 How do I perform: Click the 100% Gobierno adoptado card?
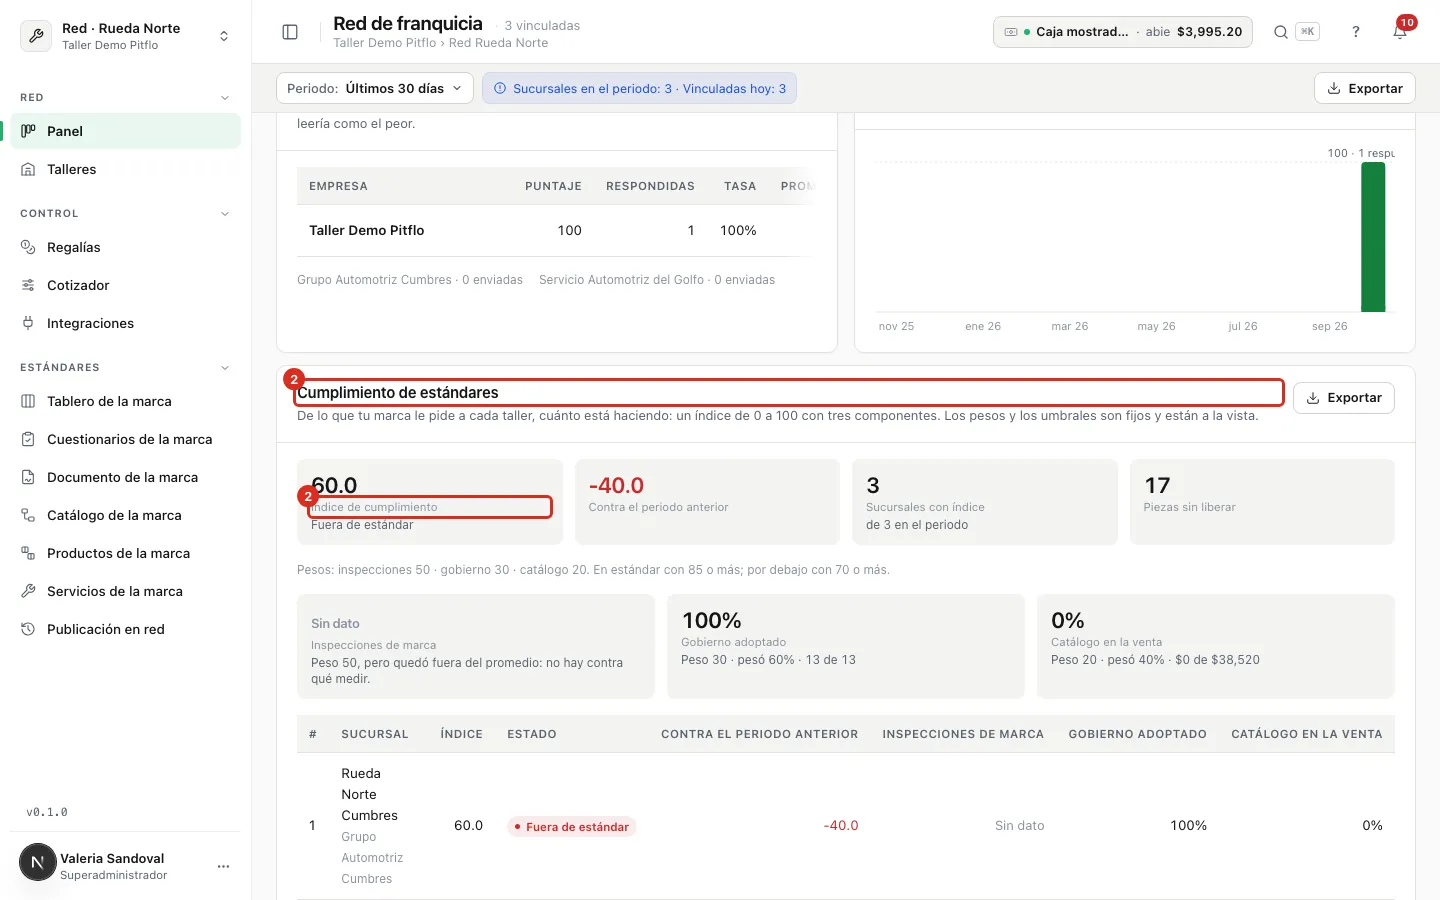(x=846, y=646)
